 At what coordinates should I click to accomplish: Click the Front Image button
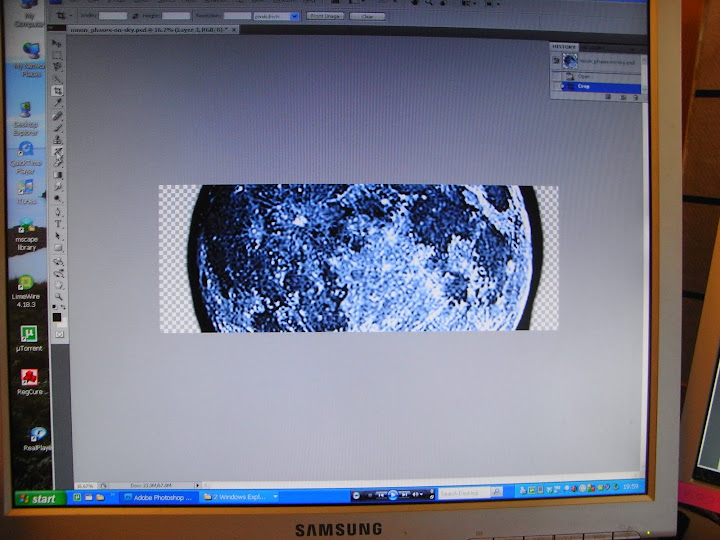[x=325, y=16]
